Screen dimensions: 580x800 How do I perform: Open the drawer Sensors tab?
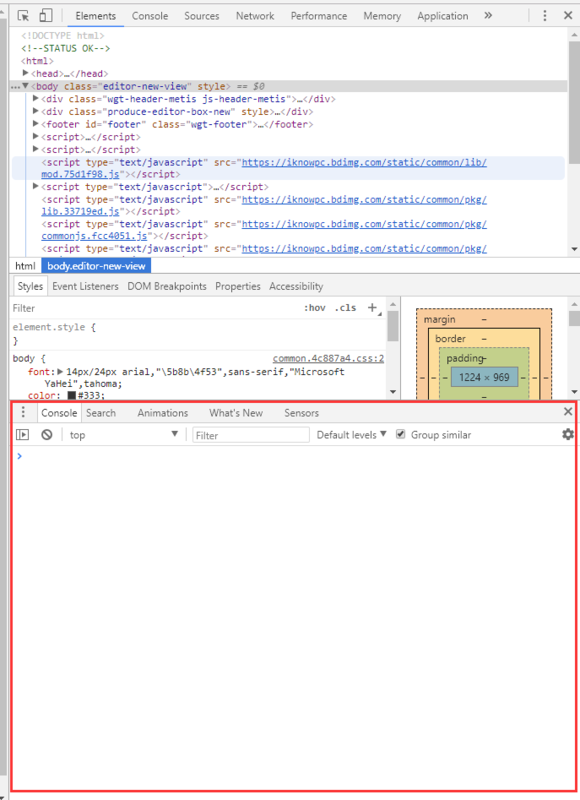[301, 413]
